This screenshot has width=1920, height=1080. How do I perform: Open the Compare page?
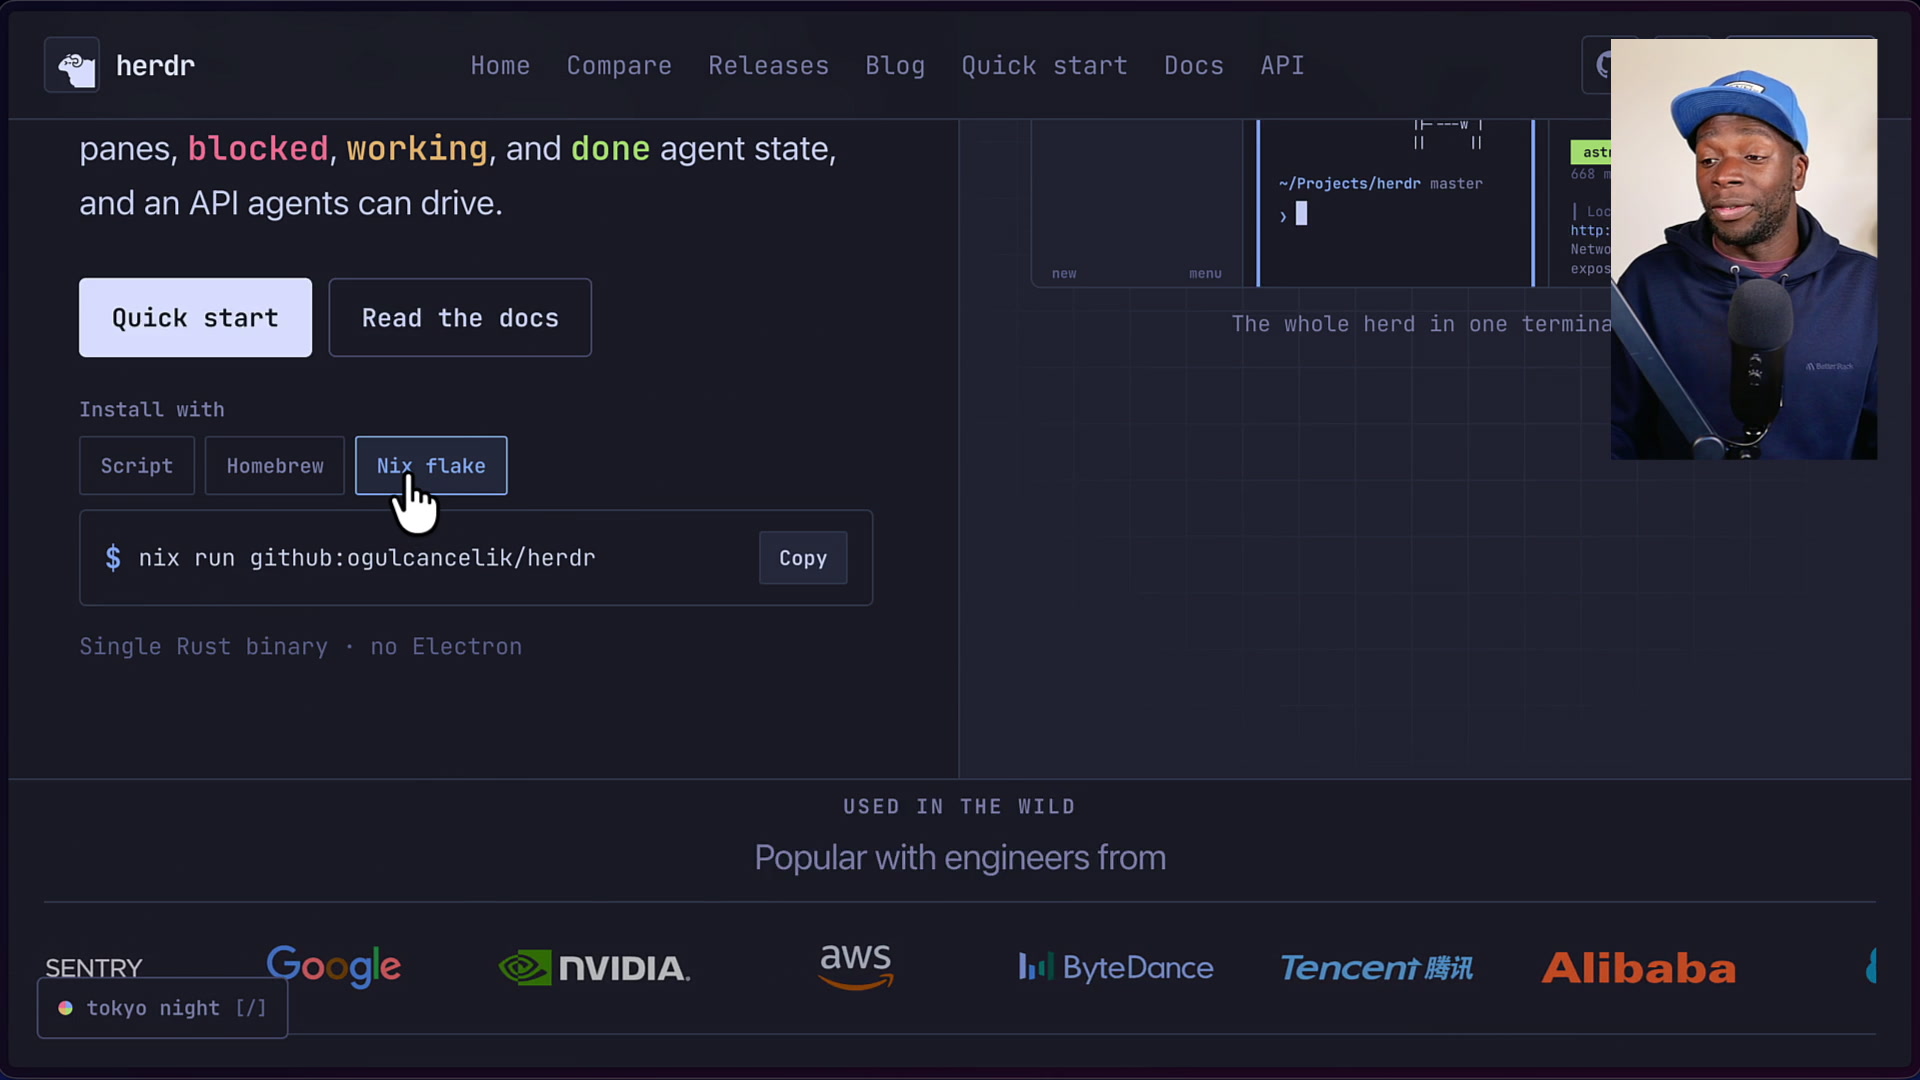619,66
